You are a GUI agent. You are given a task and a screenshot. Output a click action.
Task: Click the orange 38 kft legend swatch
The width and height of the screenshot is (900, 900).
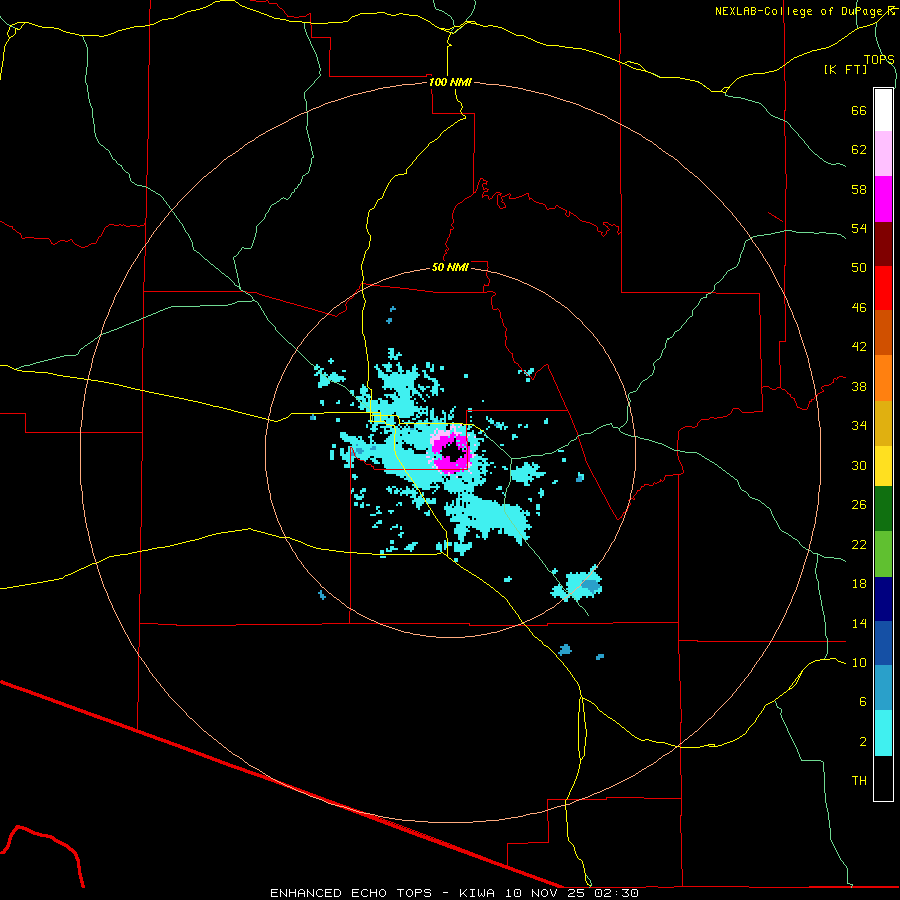pyautogui.click(x=883, y=378)
